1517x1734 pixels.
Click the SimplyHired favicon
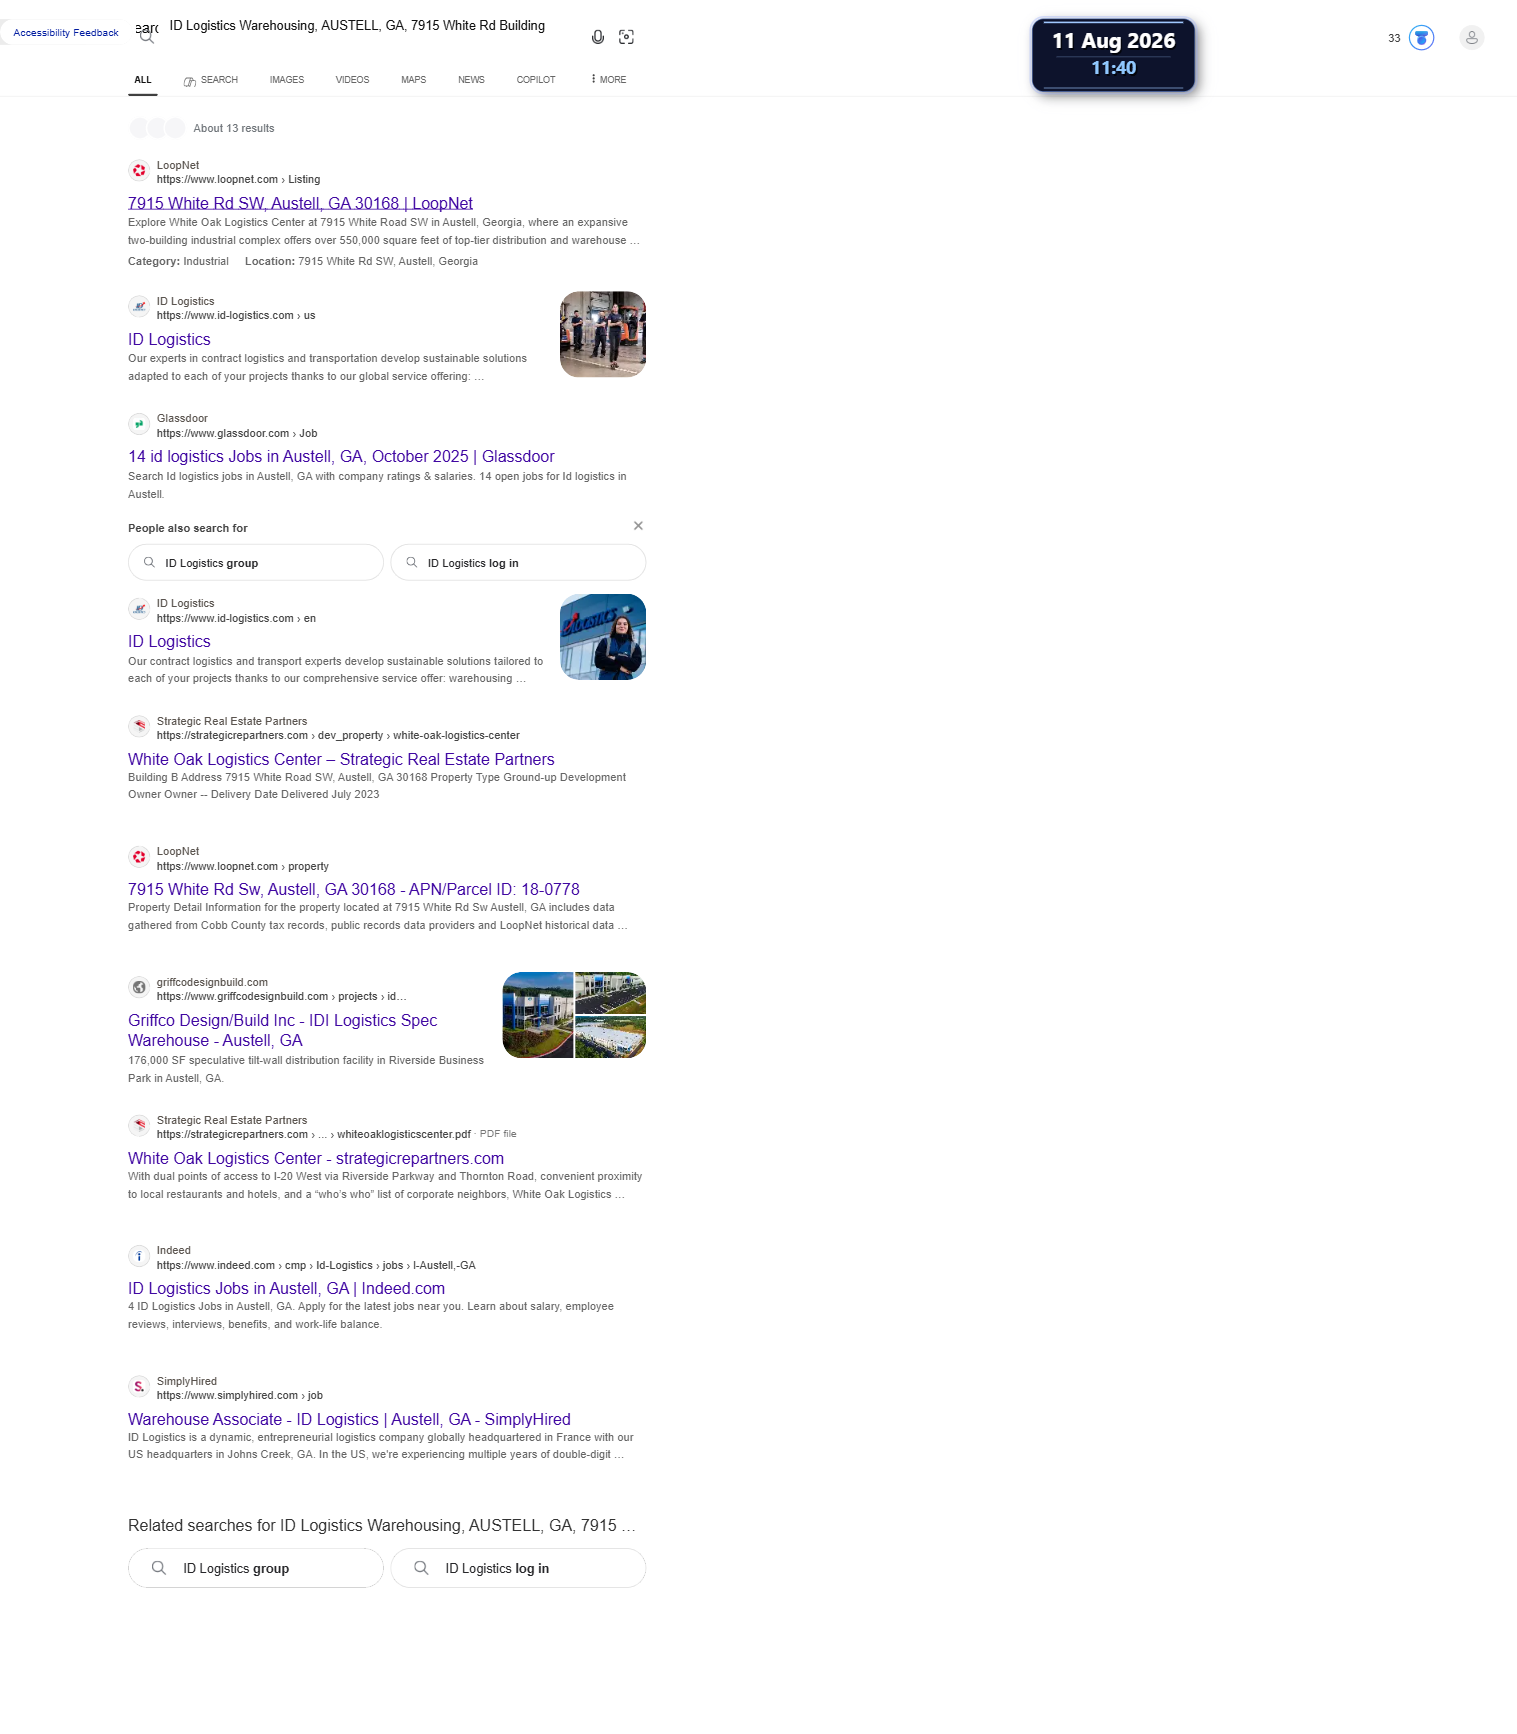pyautogui.click(x=139, y=1387)
